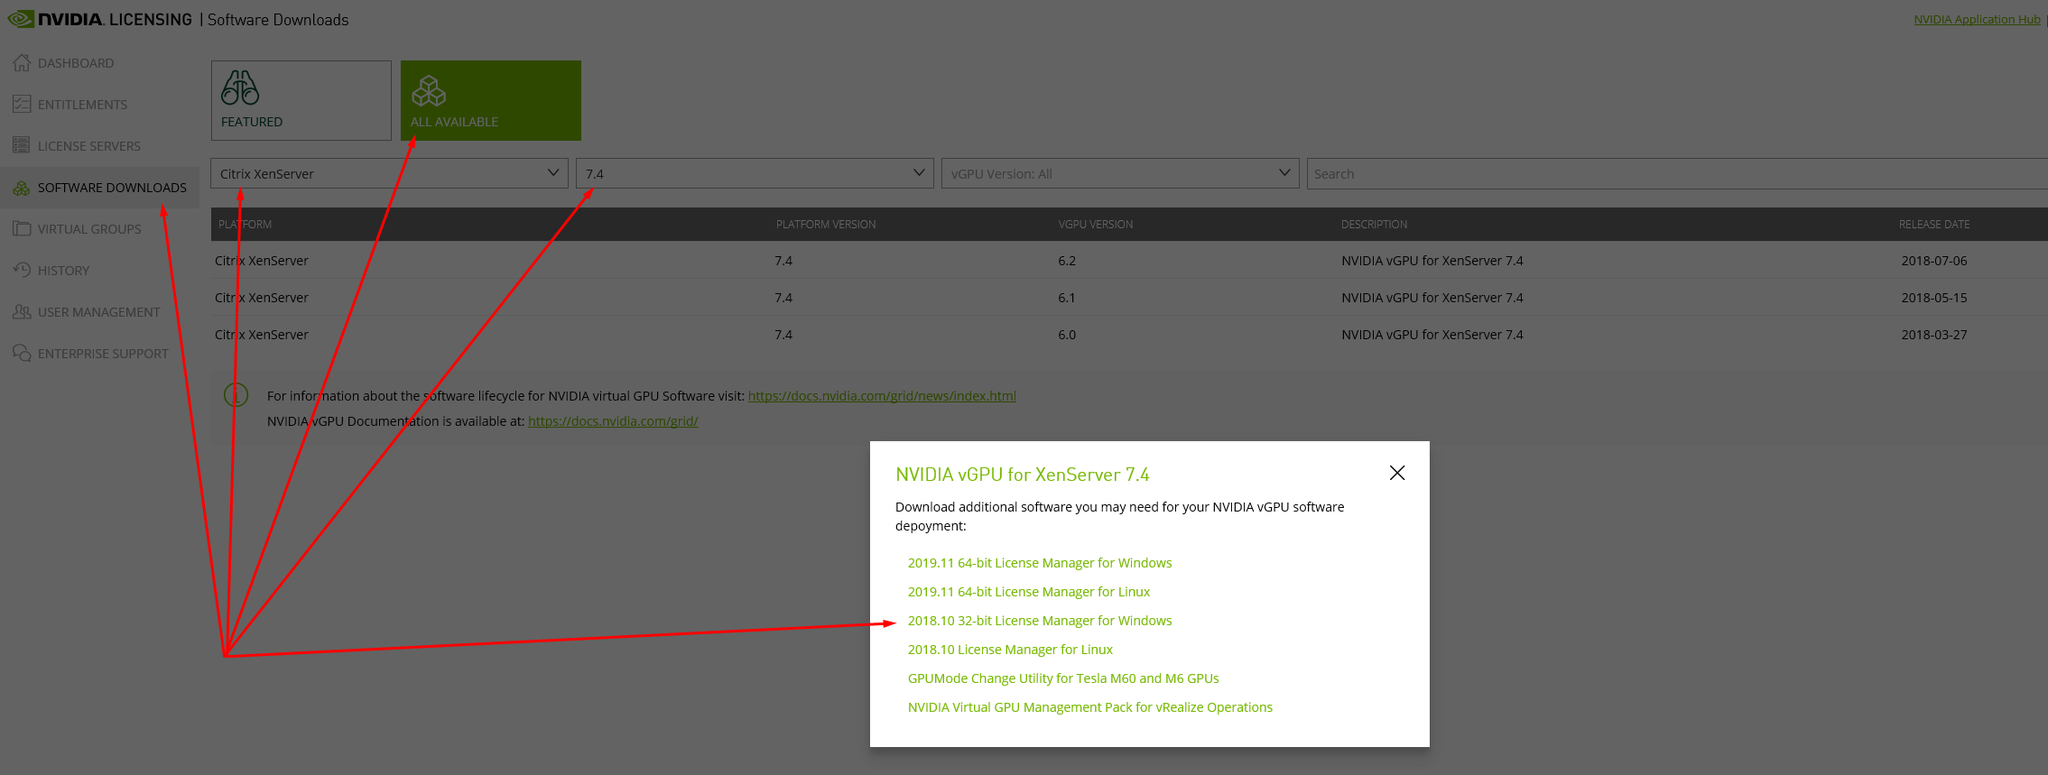Expand the Citrix XenServer platform dropdown

tap(389, 173)
